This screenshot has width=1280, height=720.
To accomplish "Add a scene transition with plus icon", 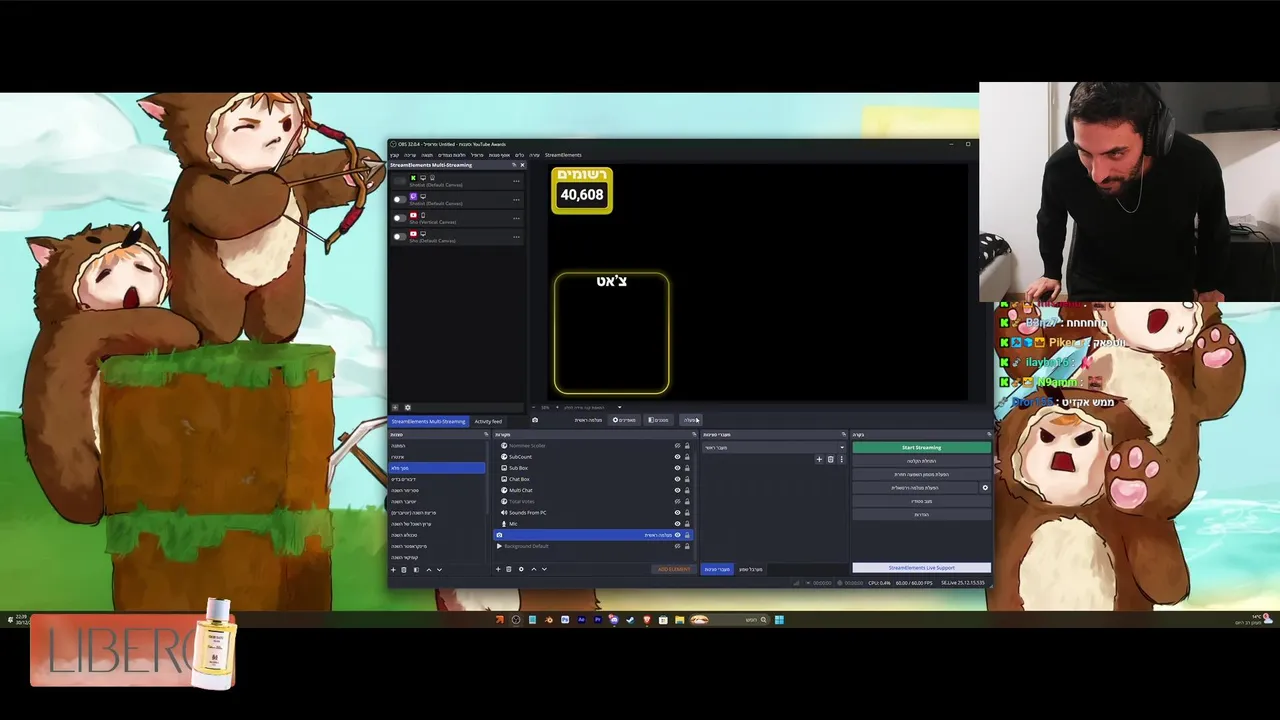I will tap(819, 459).
